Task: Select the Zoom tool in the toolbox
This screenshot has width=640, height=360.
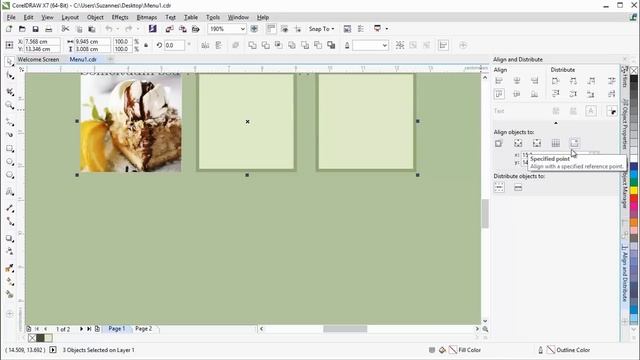Action: (x=10, y=106)
